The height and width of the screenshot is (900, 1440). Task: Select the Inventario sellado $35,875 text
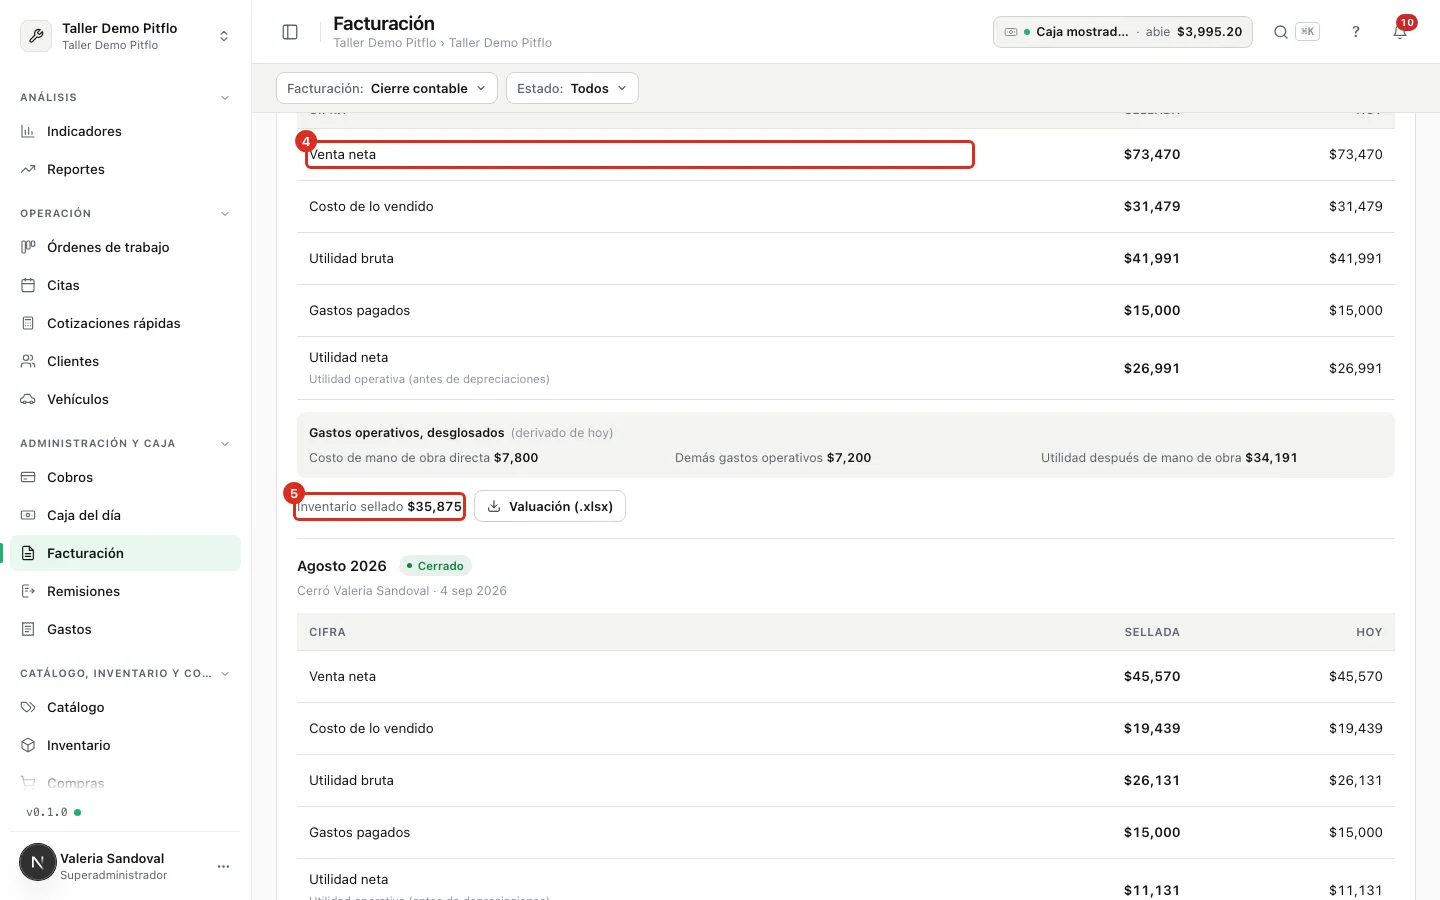tap(379, 506)
